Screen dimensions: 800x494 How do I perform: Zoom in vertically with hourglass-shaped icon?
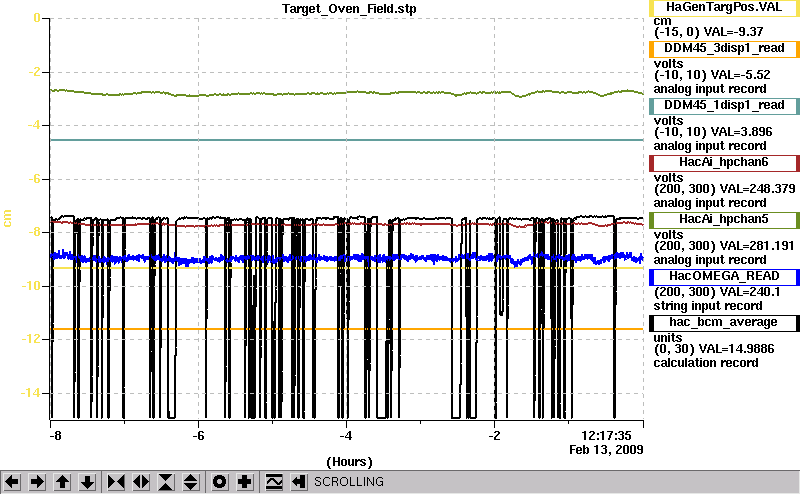point(166,482)
